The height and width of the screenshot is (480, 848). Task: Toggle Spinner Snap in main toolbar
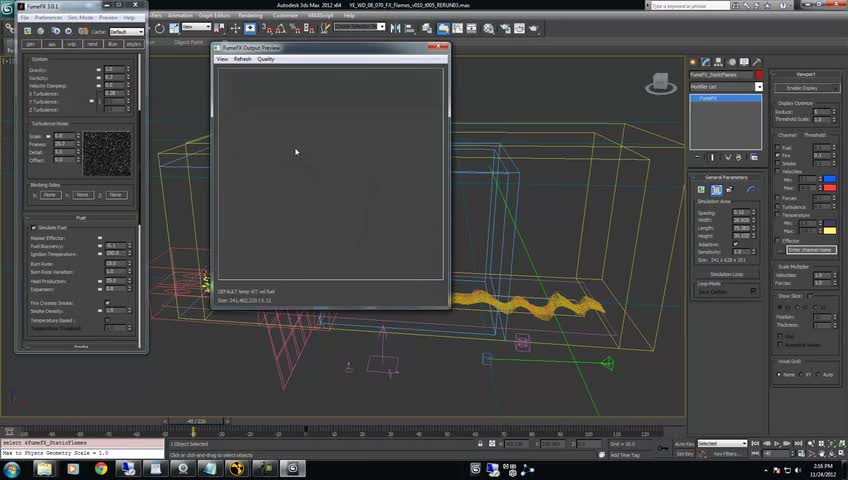[309, 28]
